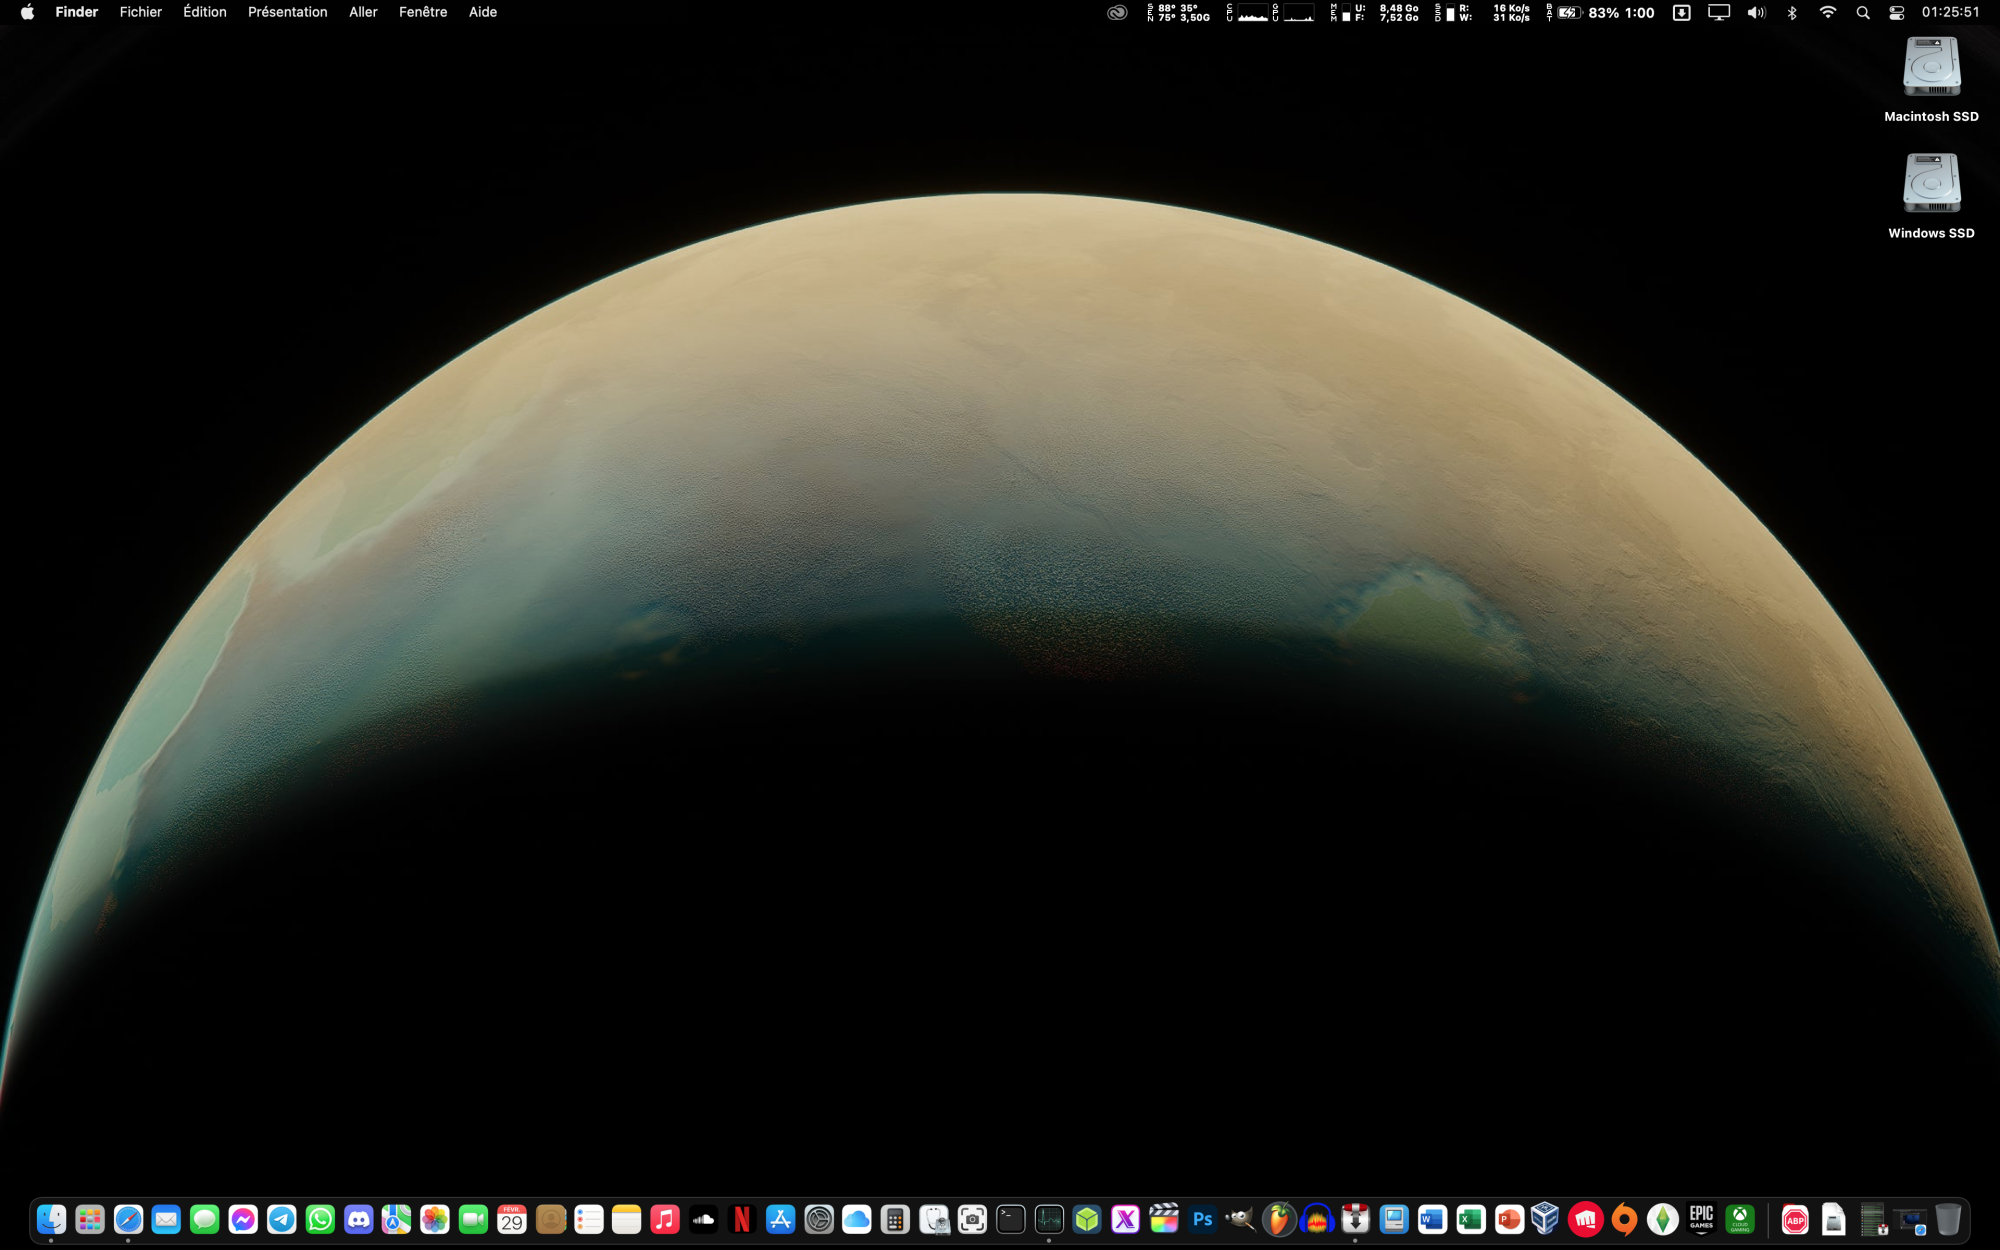Open Disk Utility from the Dock
The width and height of the screenshot is (2000, 1250).
(x=934, y=1219)
